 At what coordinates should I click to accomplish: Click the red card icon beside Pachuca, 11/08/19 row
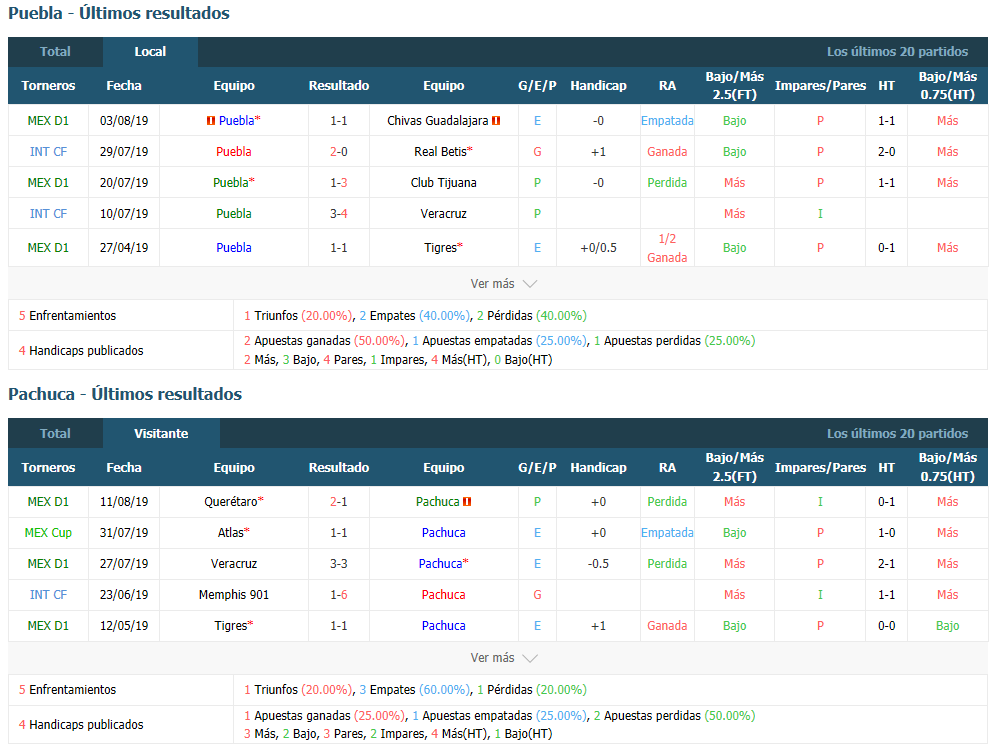pyautogui.click(x=467, y=501)
